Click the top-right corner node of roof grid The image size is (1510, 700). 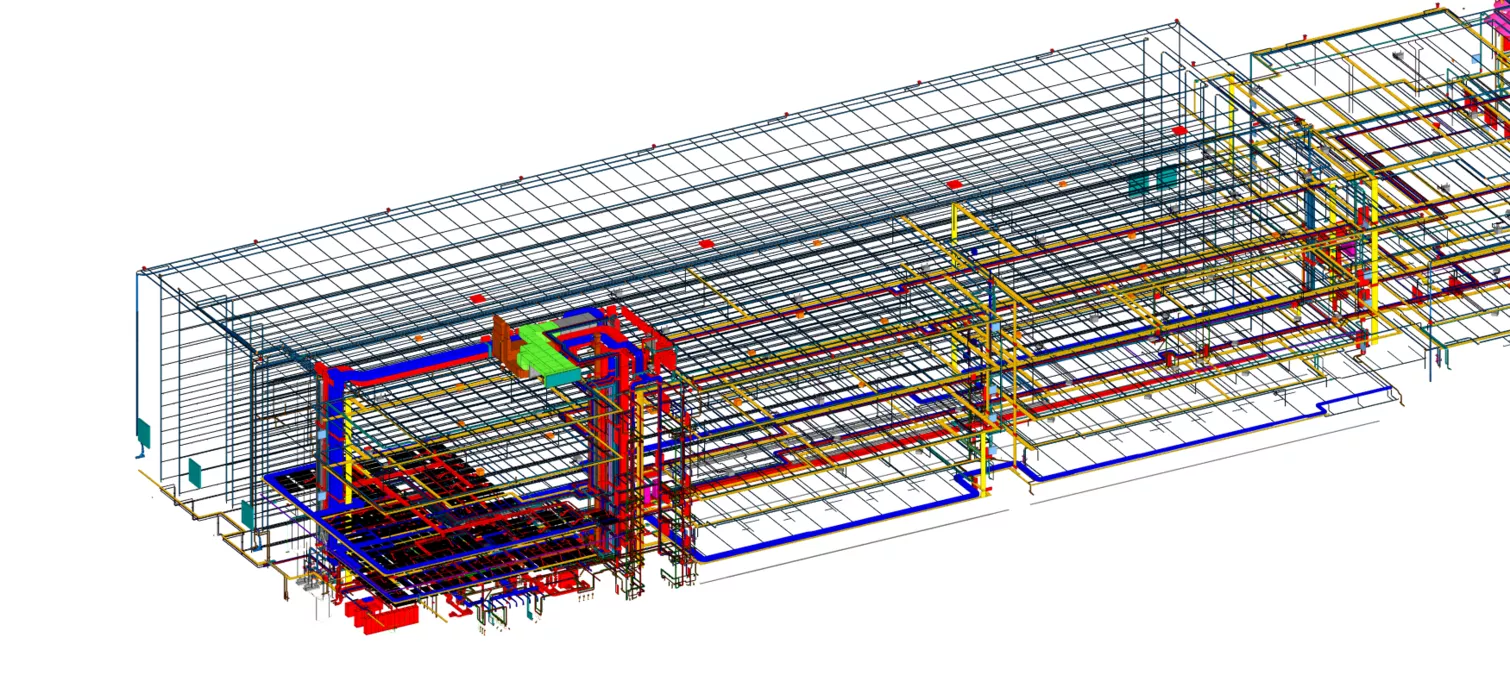pos(1177,20)
